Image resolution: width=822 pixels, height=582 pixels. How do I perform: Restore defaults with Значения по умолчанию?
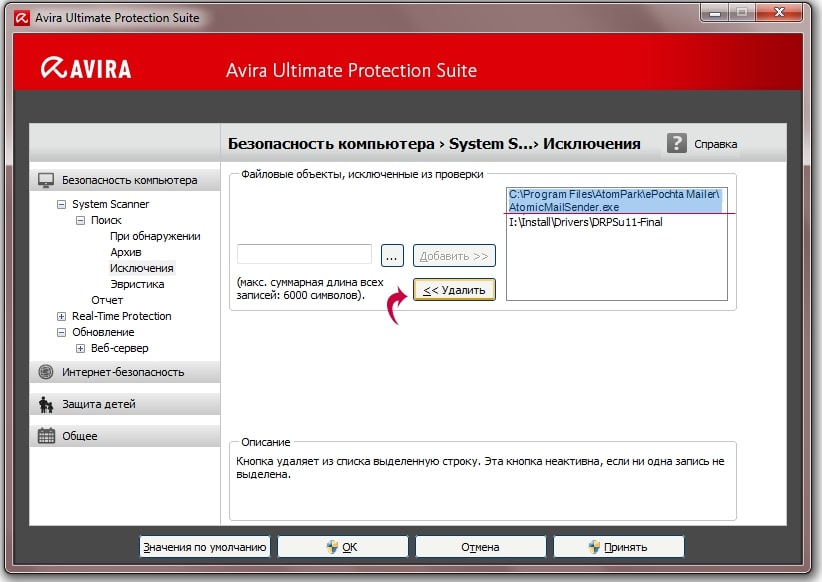(204, 547)
